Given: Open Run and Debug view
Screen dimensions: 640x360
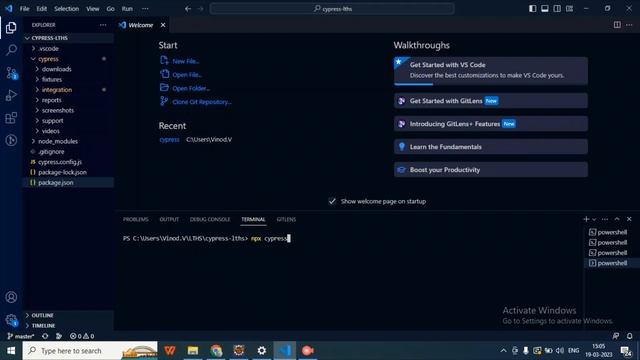Looking at the screenshot, I should (x=11, y=95).
